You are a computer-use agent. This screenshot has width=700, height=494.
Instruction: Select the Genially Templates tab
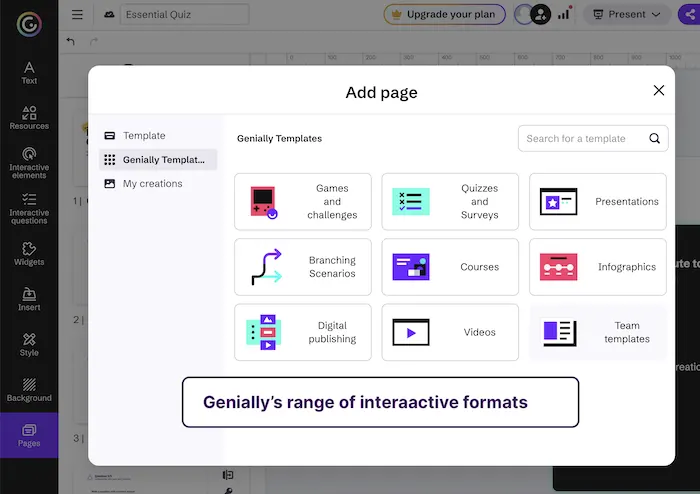coord(158,159)
